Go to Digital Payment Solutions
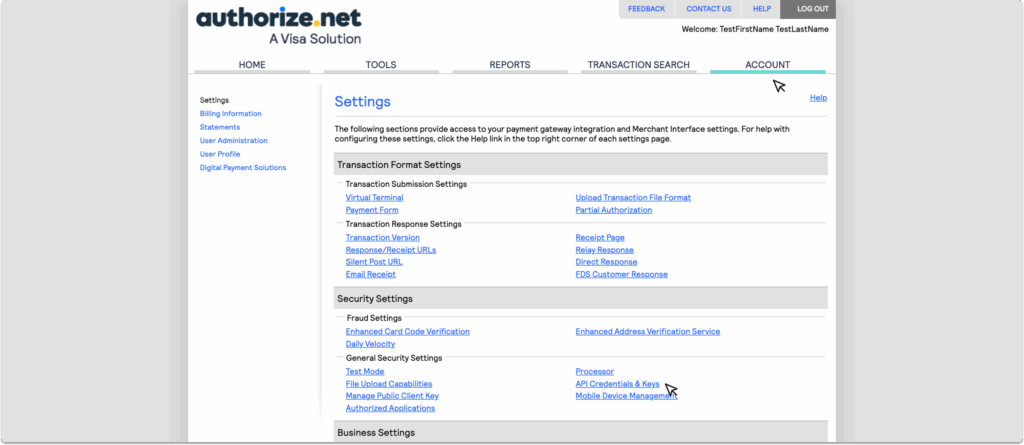The image size is (1024, 445). [x=243, y=168]
